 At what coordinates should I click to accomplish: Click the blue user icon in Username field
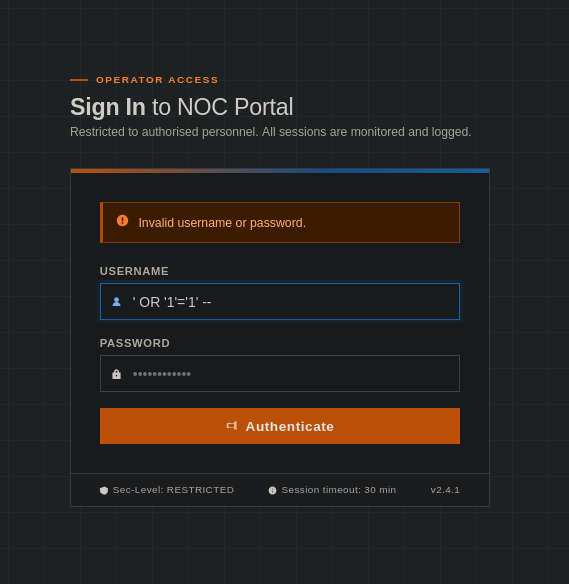point(117,302)
